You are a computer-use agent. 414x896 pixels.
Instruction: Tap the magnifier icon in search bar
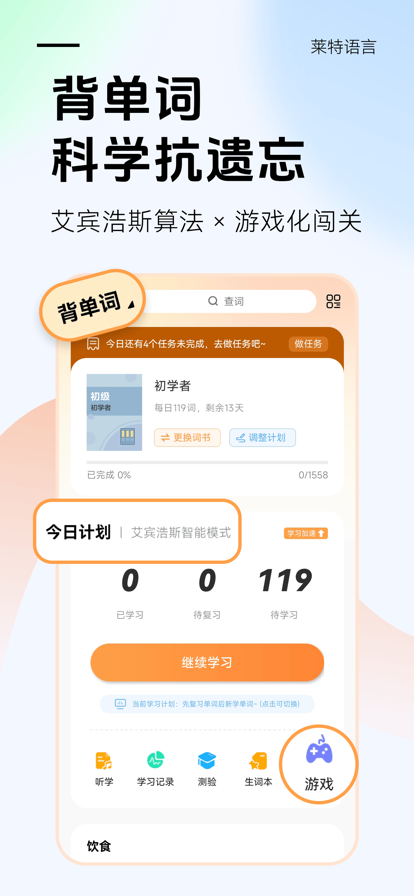tap(213, 301)
